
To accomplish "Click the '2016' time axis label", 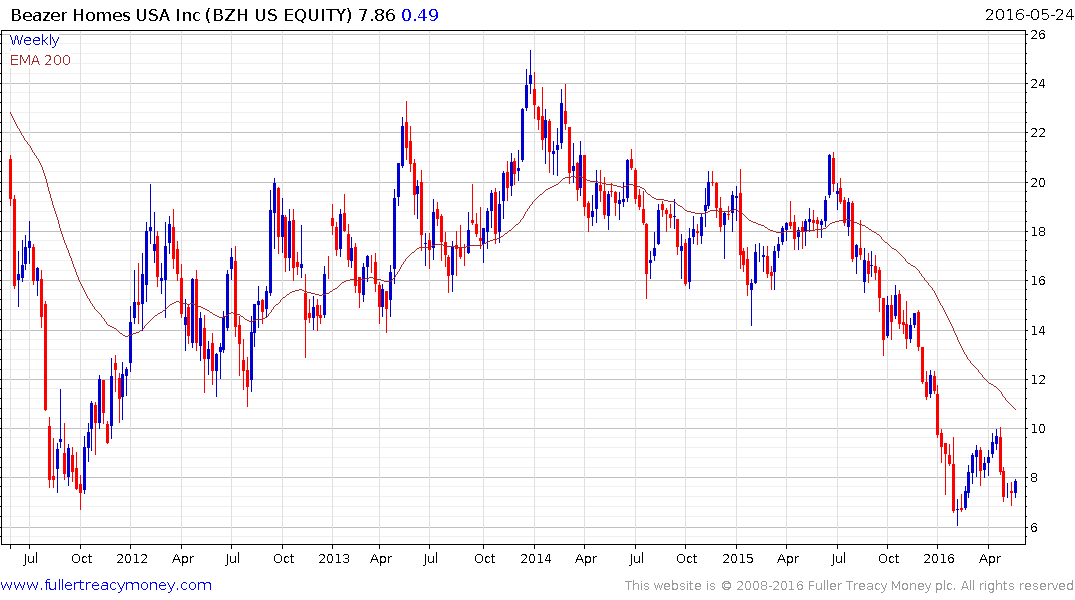I will [x=939, y=558].
